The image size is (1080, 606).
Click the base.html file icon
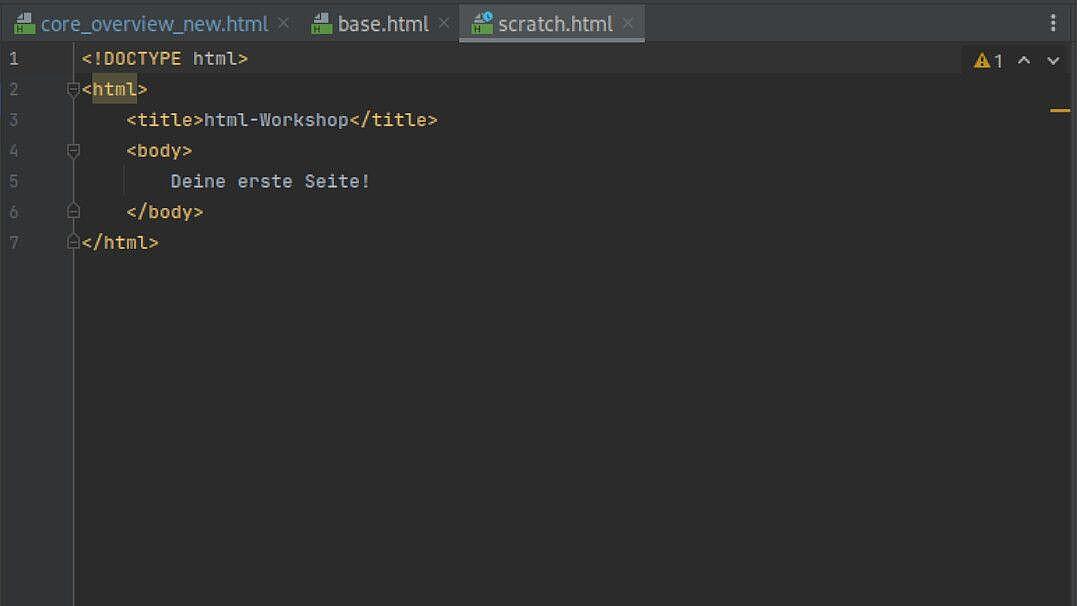(322, 23)
